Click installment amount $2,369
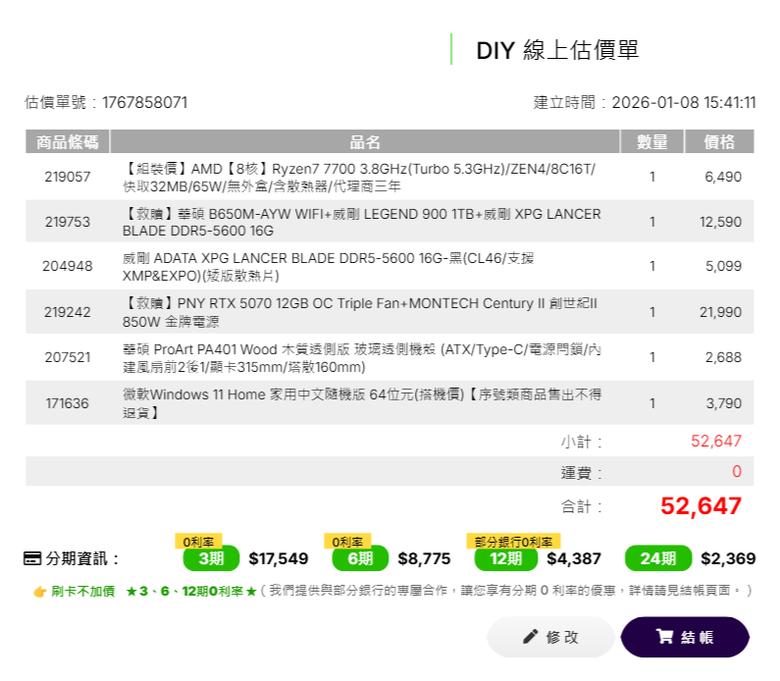This screenshot has height=681, width=780. tap(728, 559)
